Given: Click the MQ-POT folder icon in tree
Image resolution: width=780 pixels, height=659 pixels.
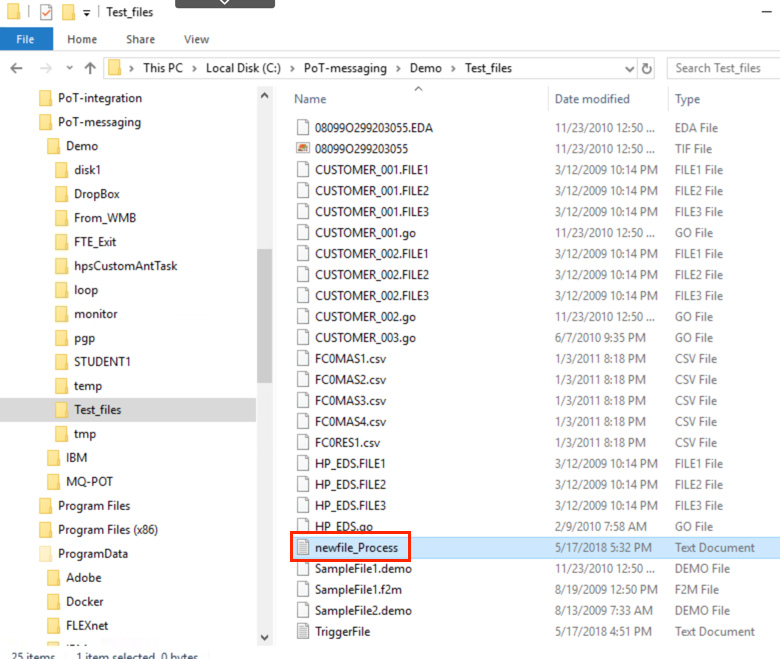Looking at the screenshot, I should tap(54, 481).
